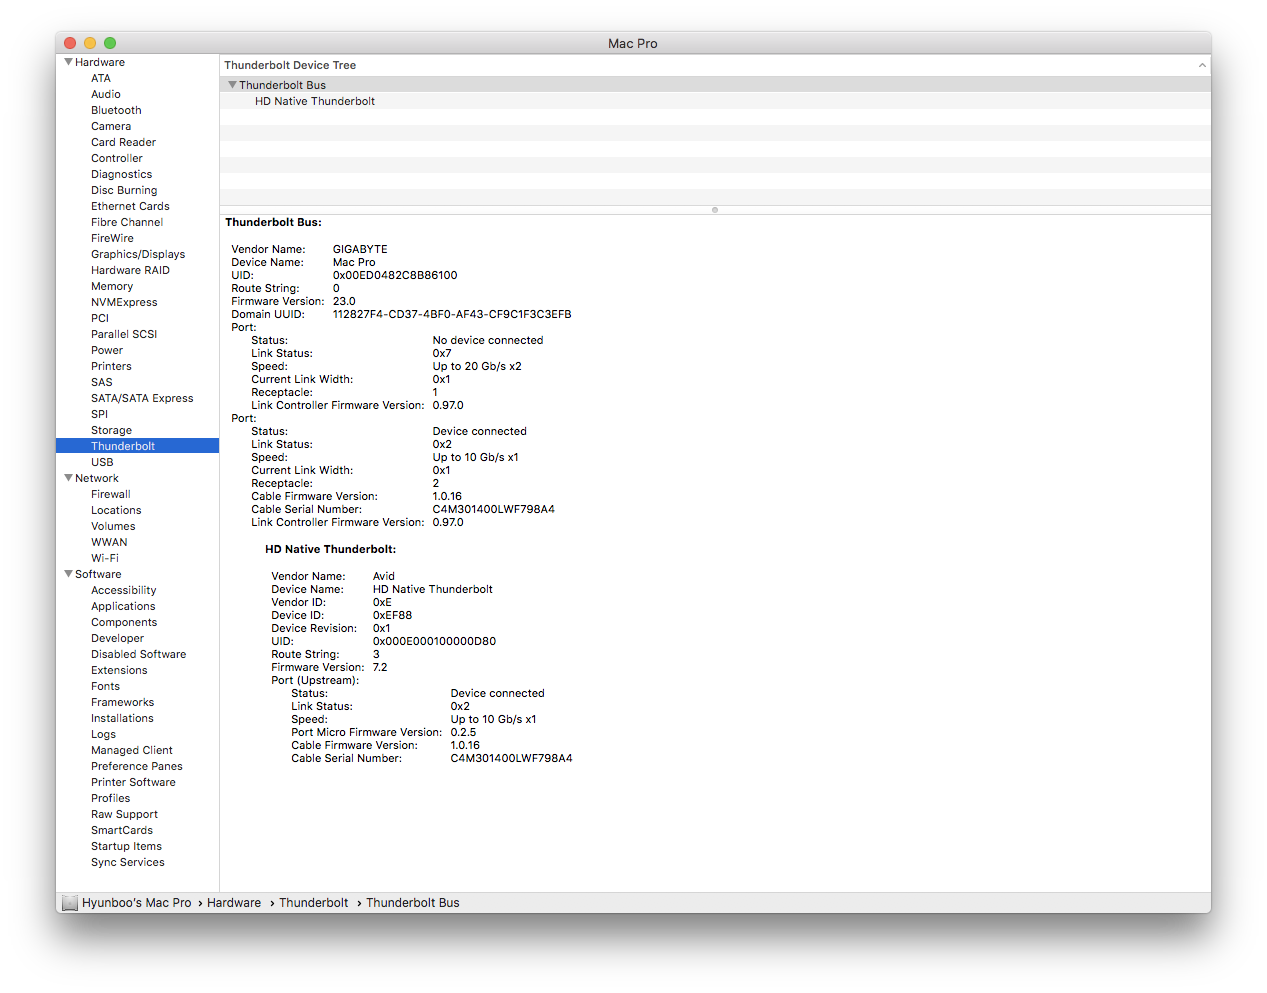Open Graphics/Displays section
Screen dimensions: 1267x993
click(138, 254)
